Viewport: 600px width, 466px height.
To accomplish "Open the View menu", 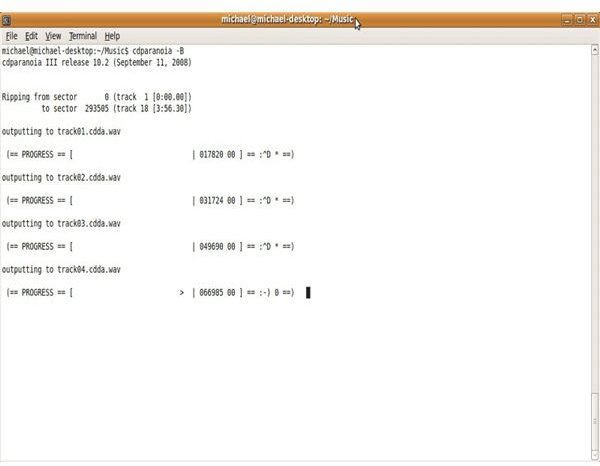I will tap(53, 36).
